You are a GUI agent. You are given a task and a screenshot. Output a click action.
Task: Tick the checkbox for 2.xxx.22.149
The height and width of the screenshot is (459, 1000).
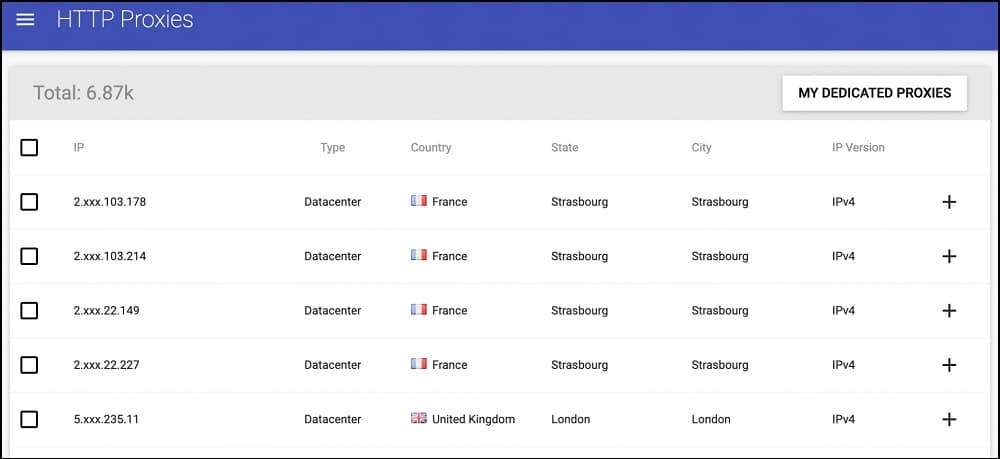pos(29,310)
